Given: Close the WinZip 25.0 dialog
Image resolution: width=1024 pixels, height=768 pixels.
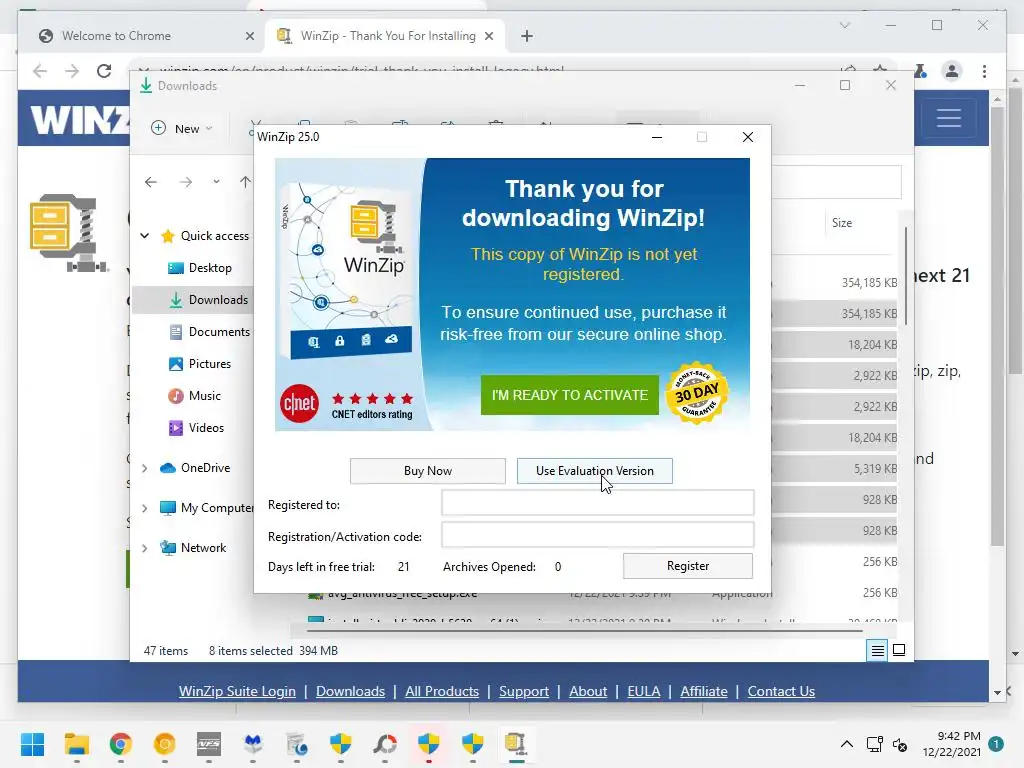Looking at the screenshot, I should coord(748,136).
